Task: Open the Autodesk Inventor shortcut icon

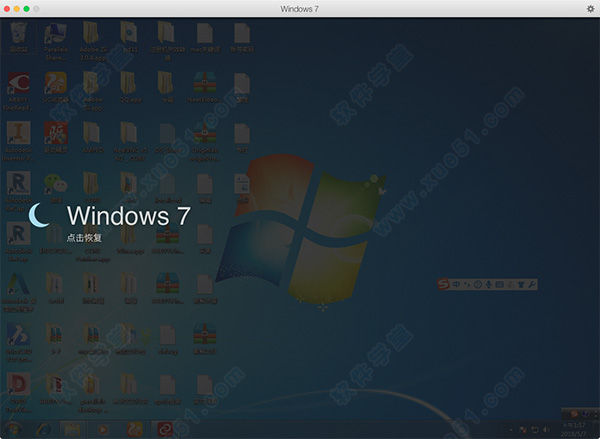Action: [18, 142]
